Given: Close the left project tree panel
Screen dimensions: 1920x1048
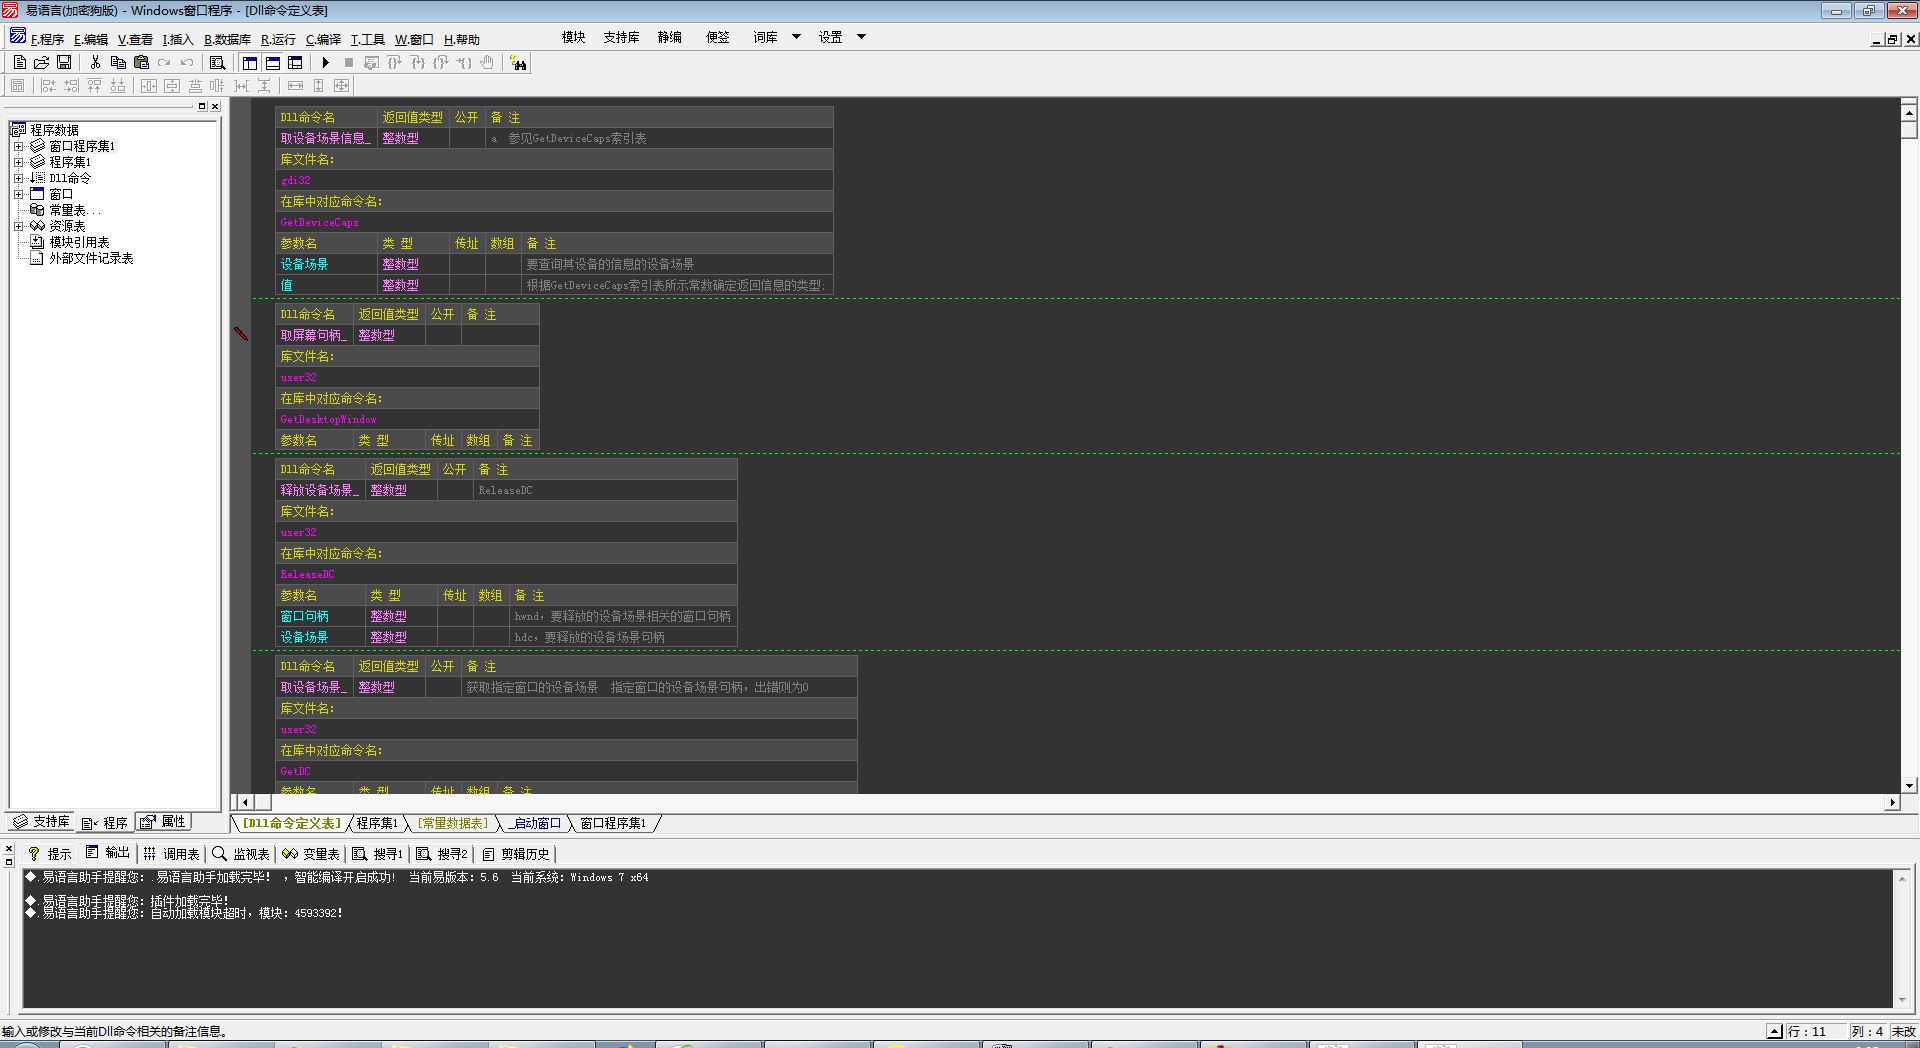Looking at the screenshot, I should 215,106.
